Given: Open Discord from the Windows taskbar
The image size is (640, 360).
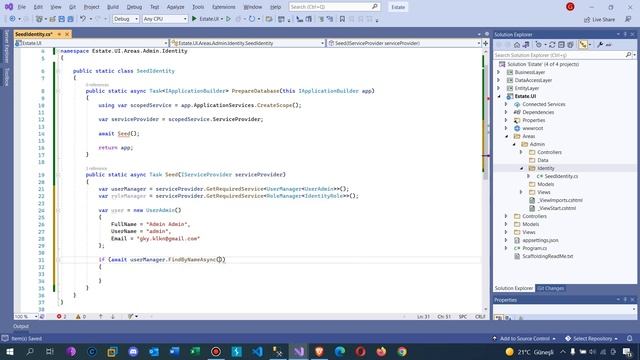Looking at the screenshot, I should 133,351.
